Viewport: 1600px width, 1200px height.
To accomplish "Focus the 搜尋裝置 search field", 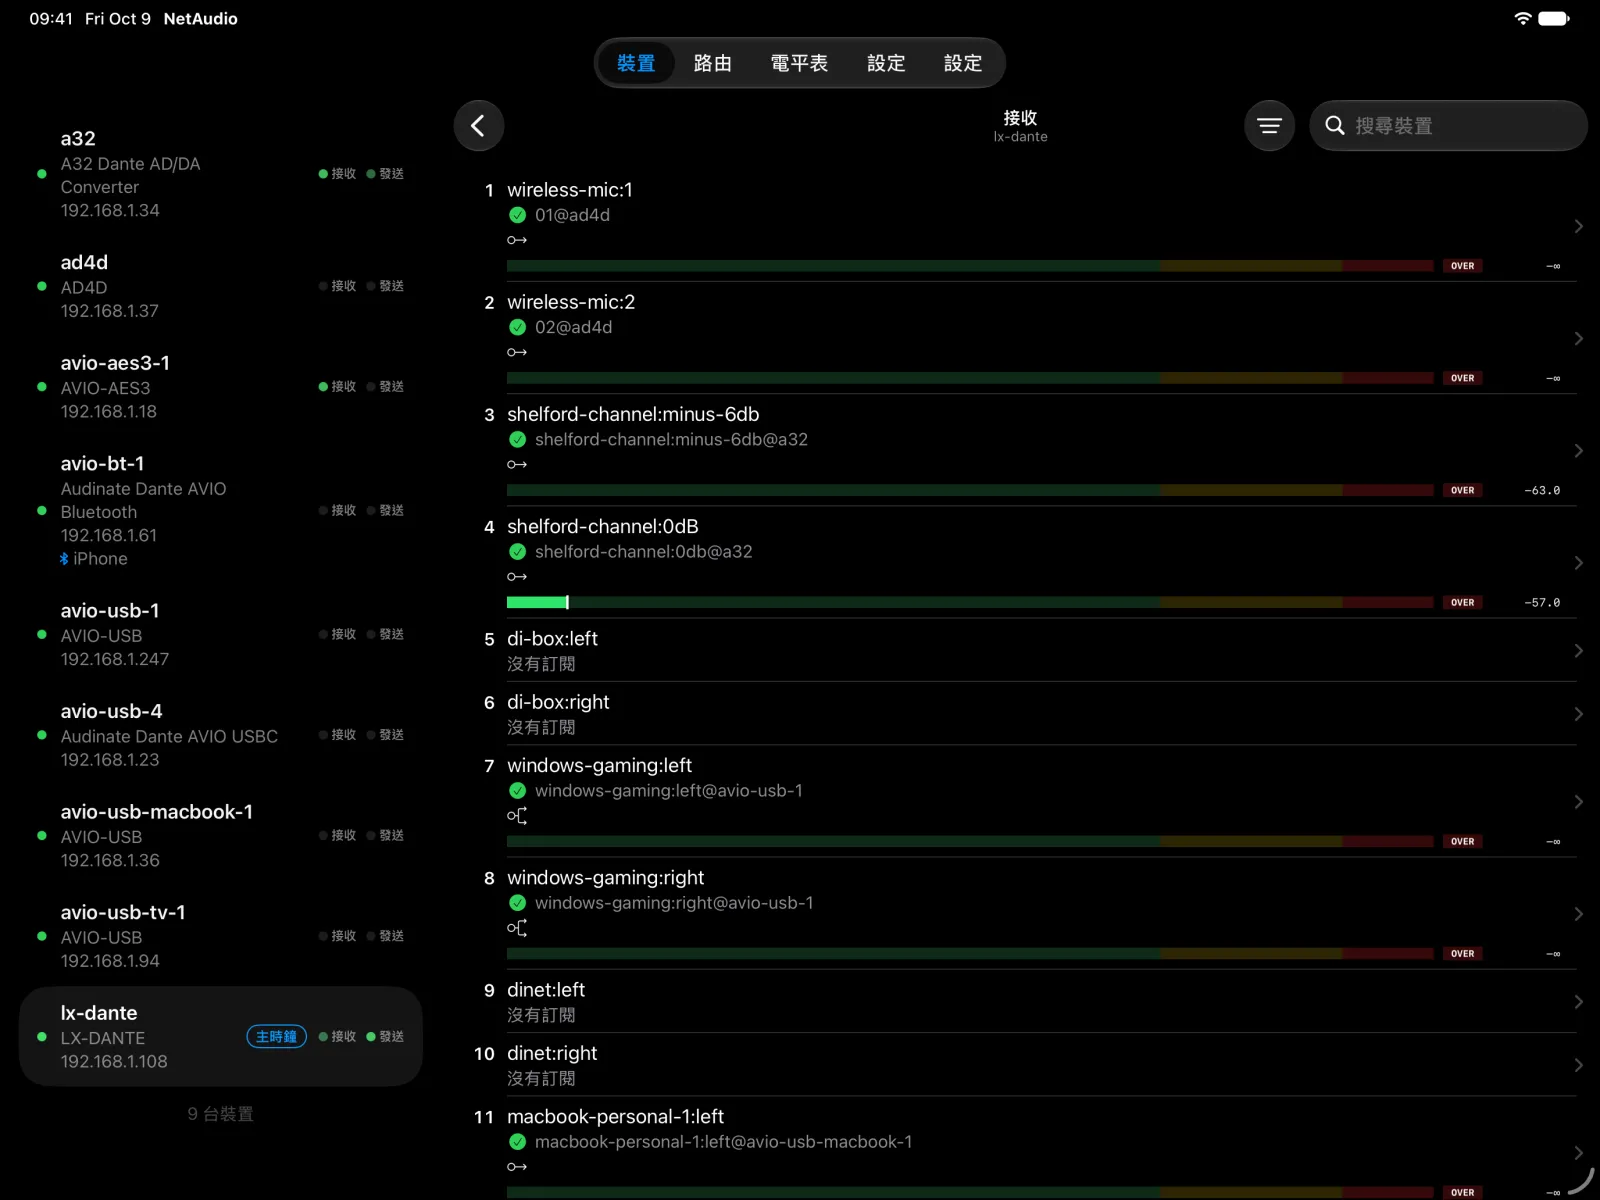I will (1448, 126).
